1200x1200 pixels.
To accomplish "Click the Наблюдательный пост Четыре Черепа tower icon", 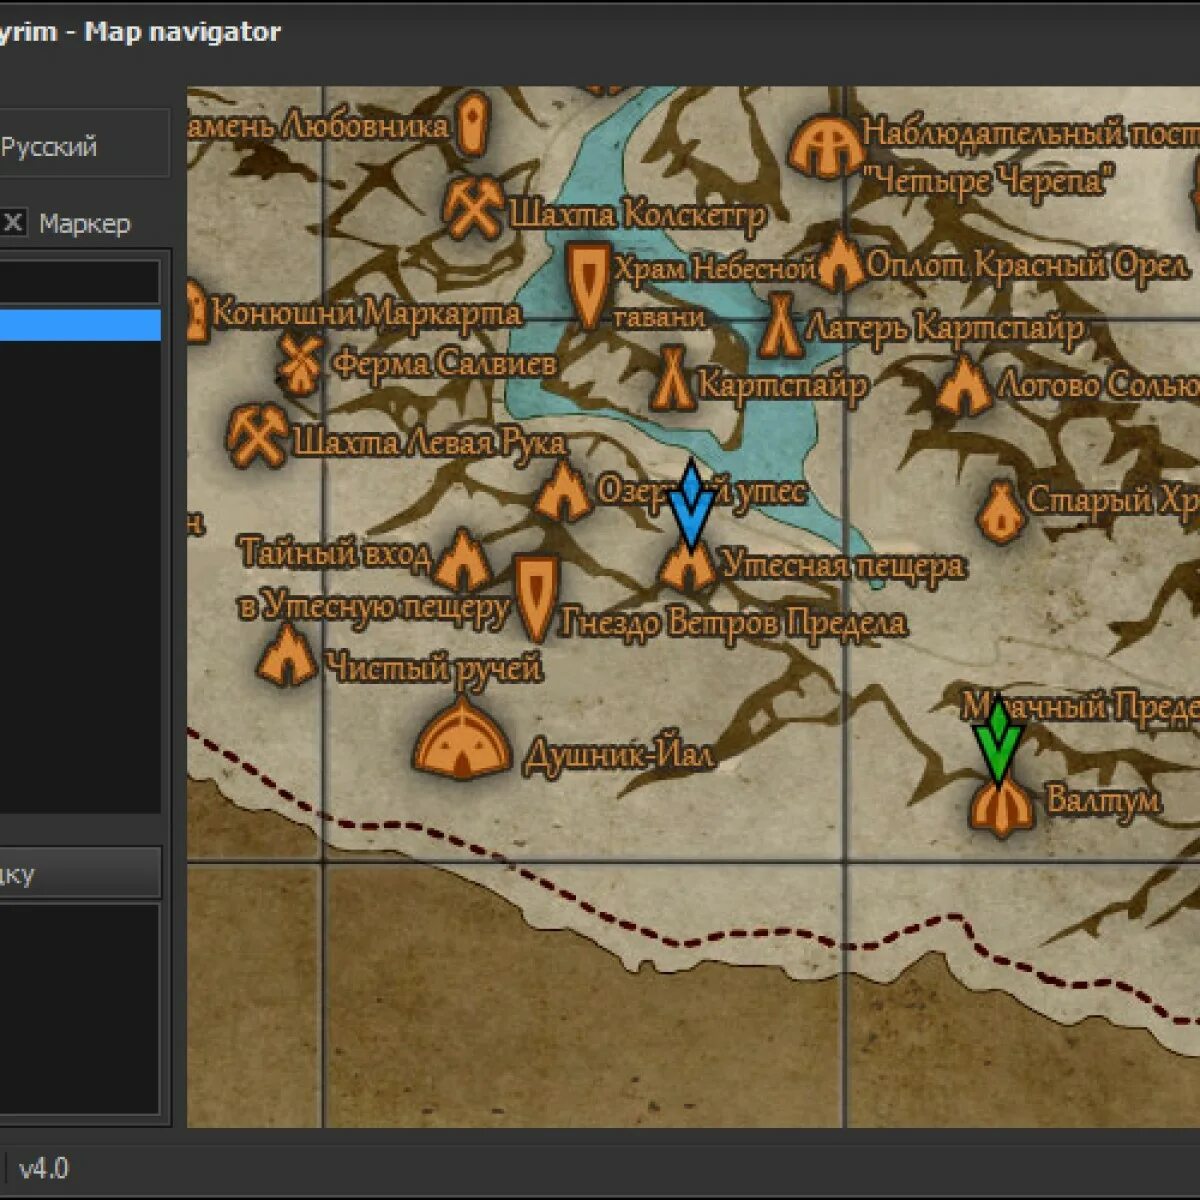I will [x=825, y=146].
